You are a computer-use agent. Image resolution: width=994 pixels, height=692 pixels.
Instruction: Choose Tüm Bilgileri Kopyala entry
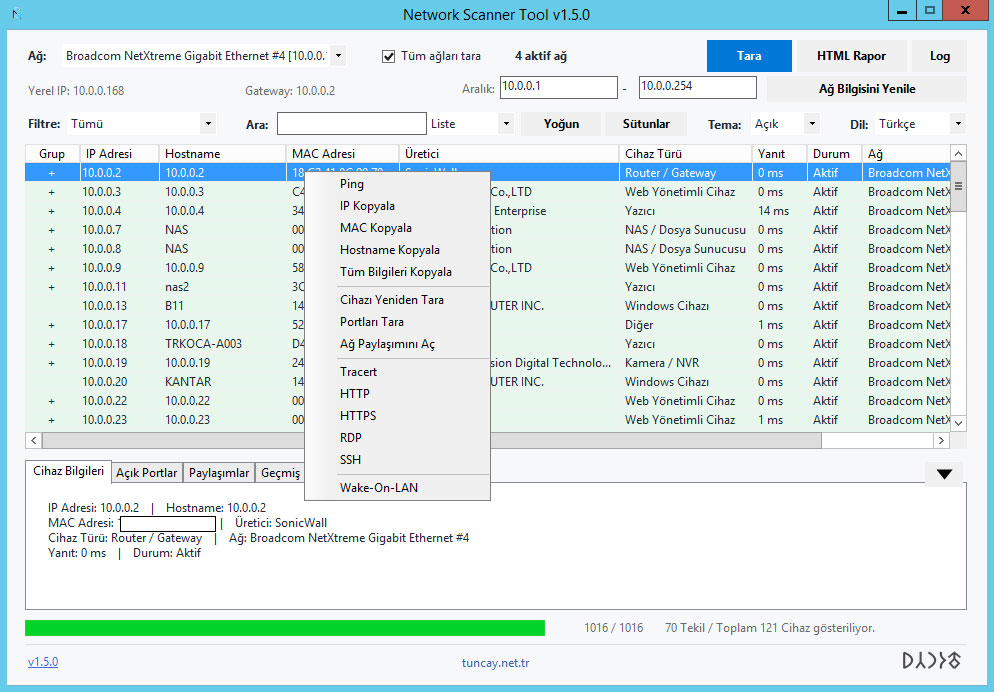tap(397, 272)
